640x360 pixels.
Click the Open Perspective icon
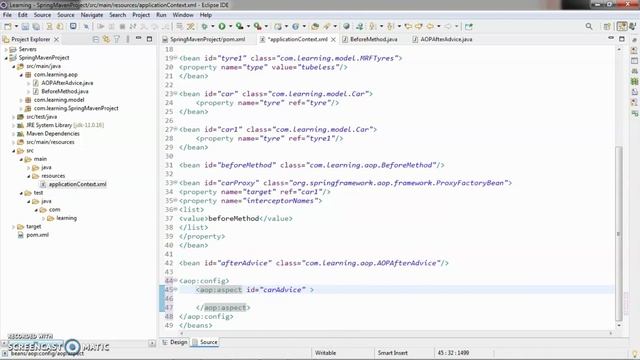pyautogui.click(x=607, y=27)
